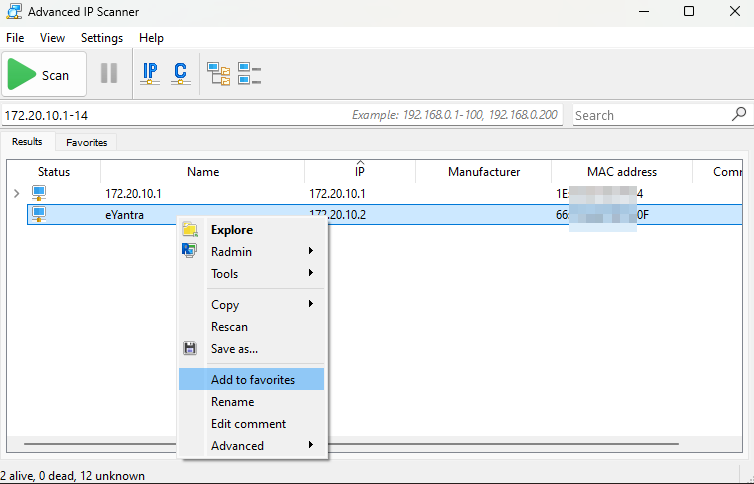Click the Radmin icon in context menu
Image resolution: width=754 pixels, height=484 pixels.
coord(189,250)
